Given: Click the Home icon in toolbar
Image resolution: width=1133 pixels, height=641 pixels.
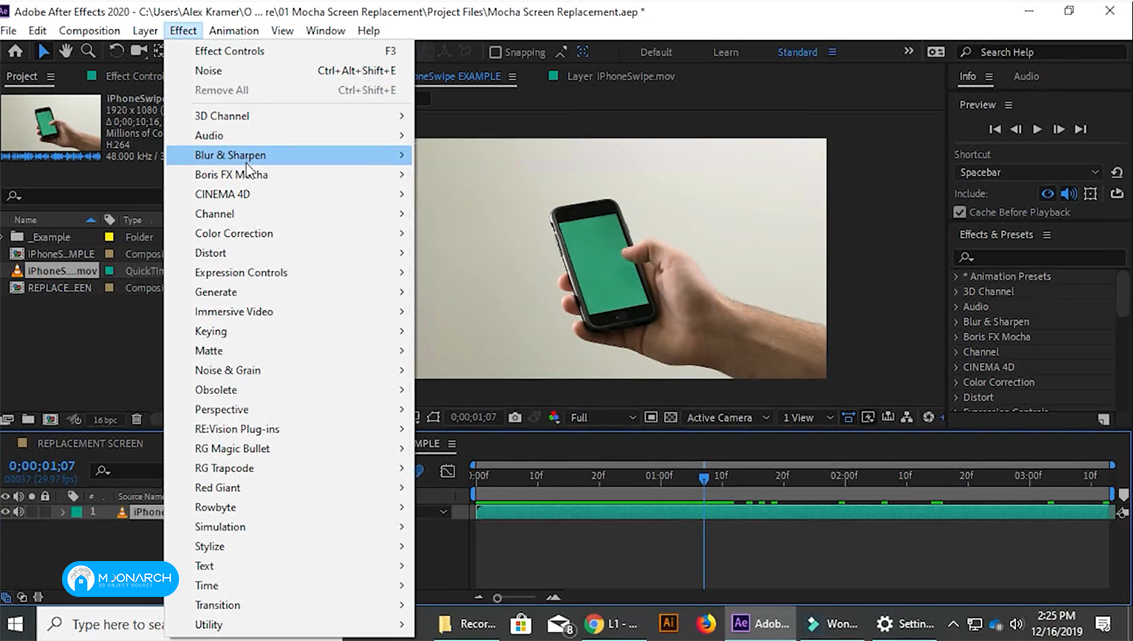Looking at the screenshot, I should click(15, 51).
